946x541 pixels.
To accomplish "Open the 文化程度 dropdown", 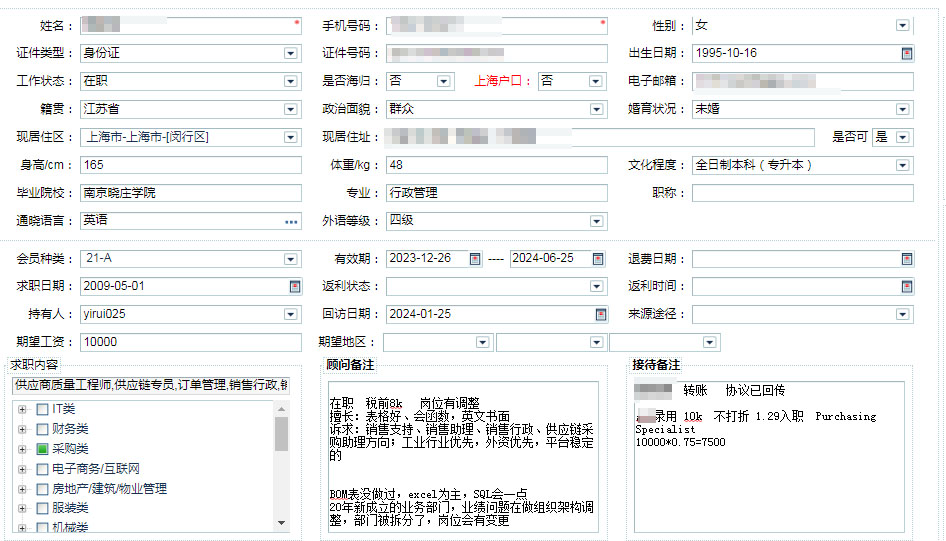I will [x=903, y=166].
